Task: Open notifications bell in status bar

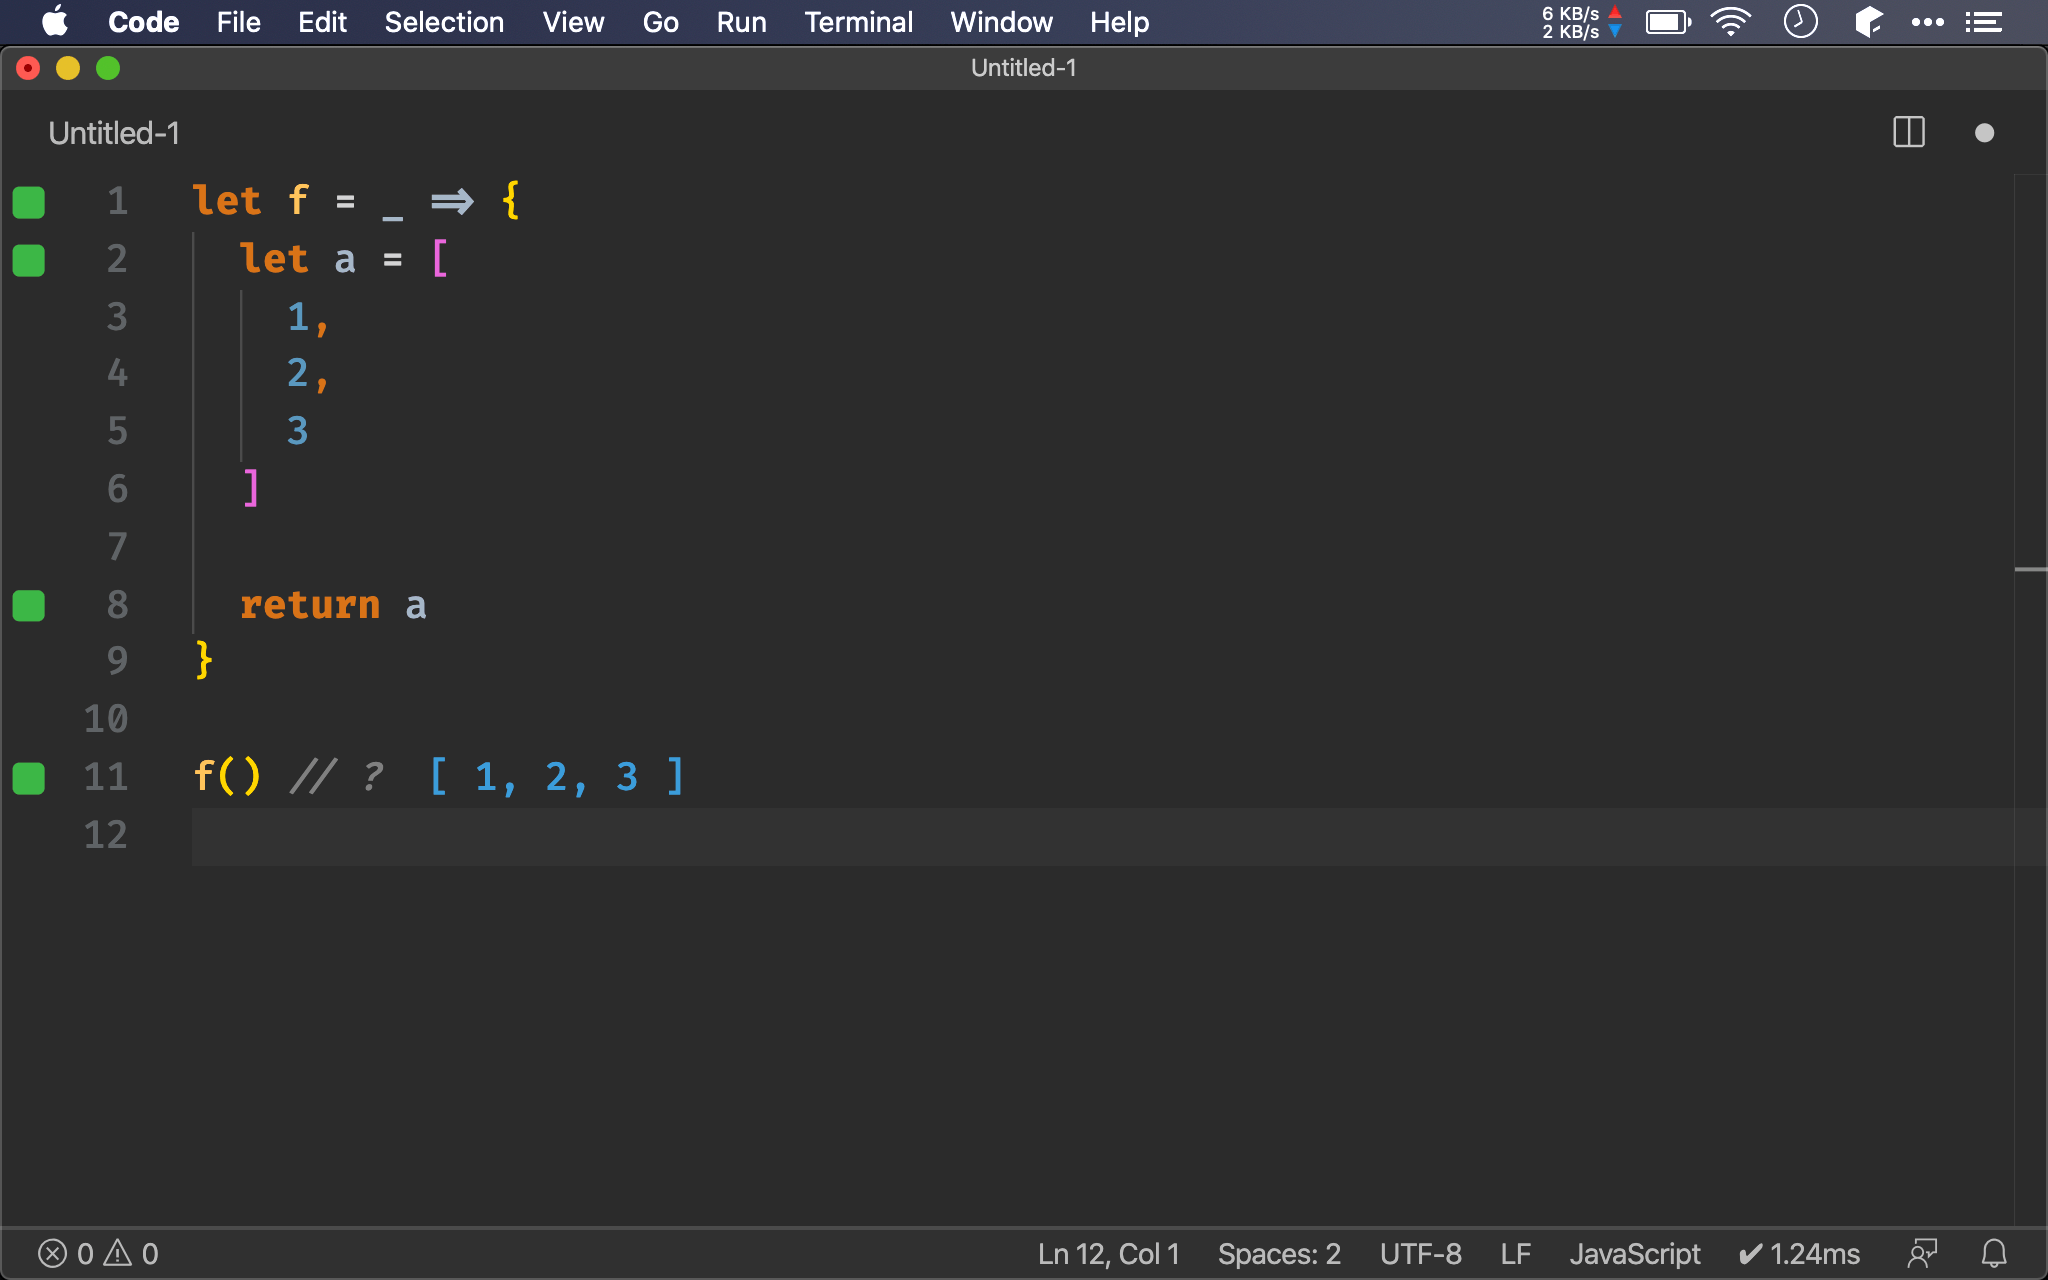Action: pyautogui.click(x=1994, y=1253)
